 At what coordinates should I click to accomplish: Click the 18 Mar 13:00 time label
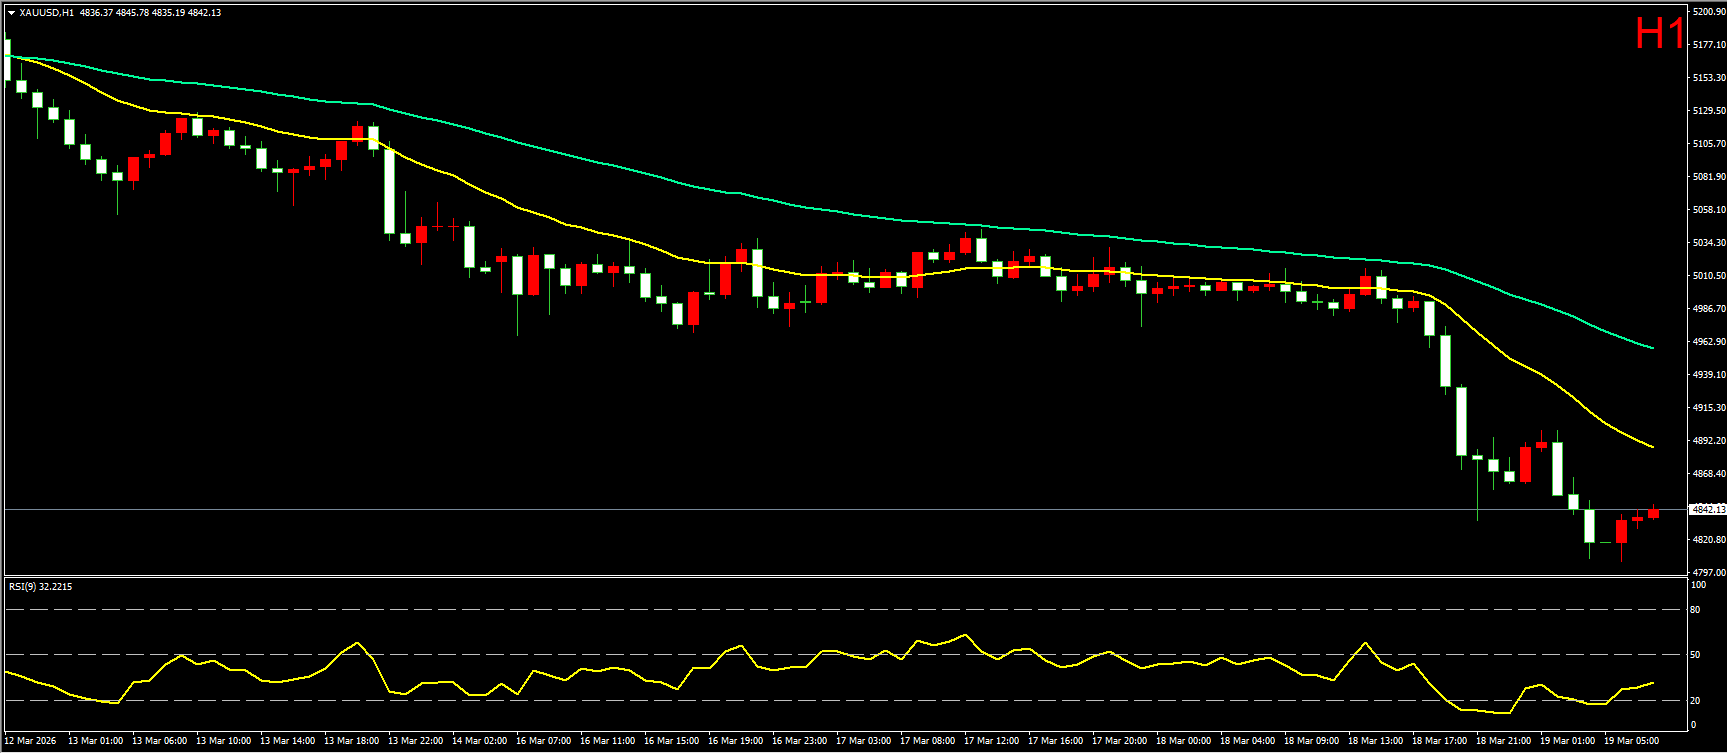pyautogui.click(x=1375, y=741)
